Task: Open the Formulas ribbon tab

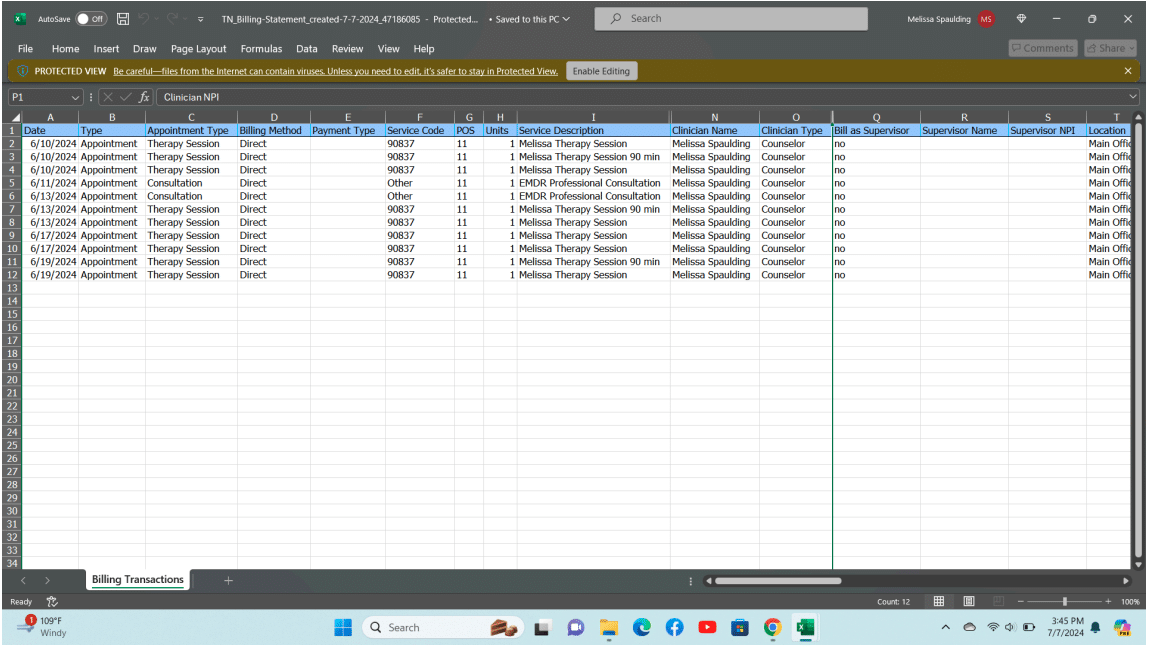Action: click(261, 48)
